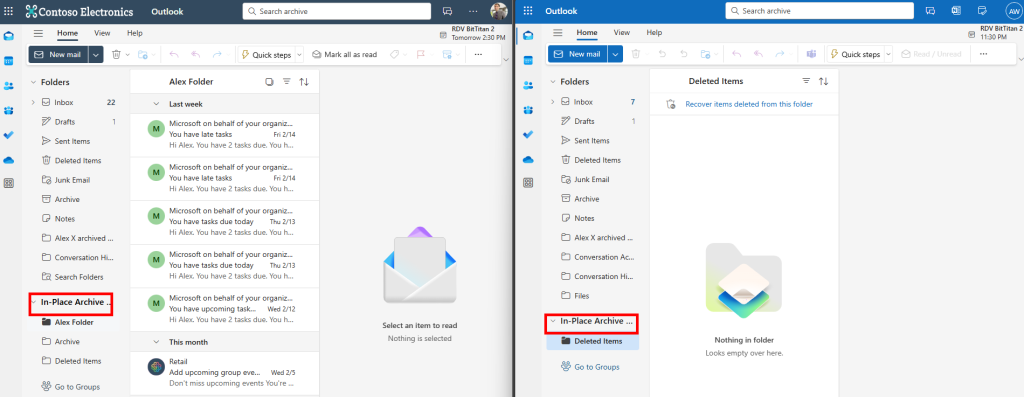Click Reply arrow in Contoso toolbar
This screenshot has height=397, width=1024.
pyautogui.click(x=174, y=55)
